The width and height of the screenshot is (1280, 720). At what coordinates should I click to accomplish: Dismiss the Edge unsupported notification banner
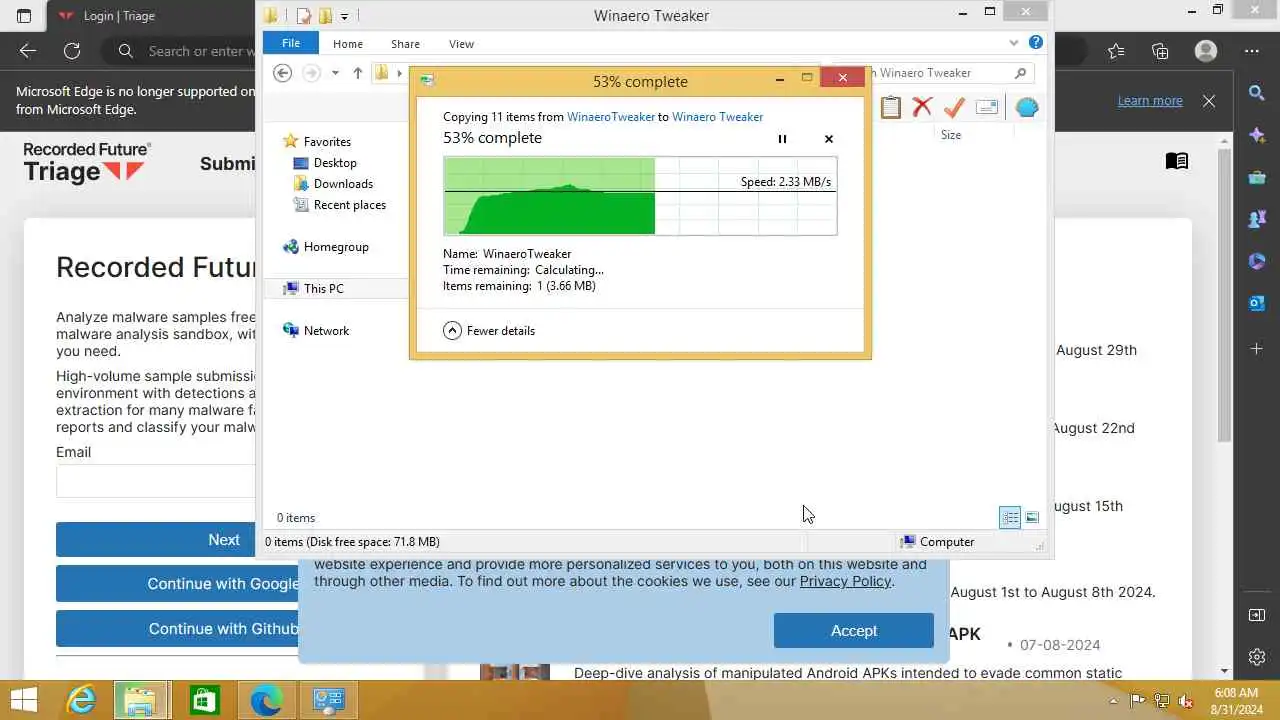coord(1209,101)
